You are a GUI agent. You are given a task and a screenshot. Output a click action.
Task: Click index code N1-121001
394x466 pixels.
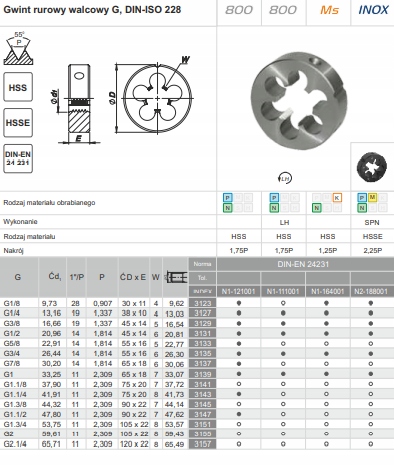click(238, 291)
